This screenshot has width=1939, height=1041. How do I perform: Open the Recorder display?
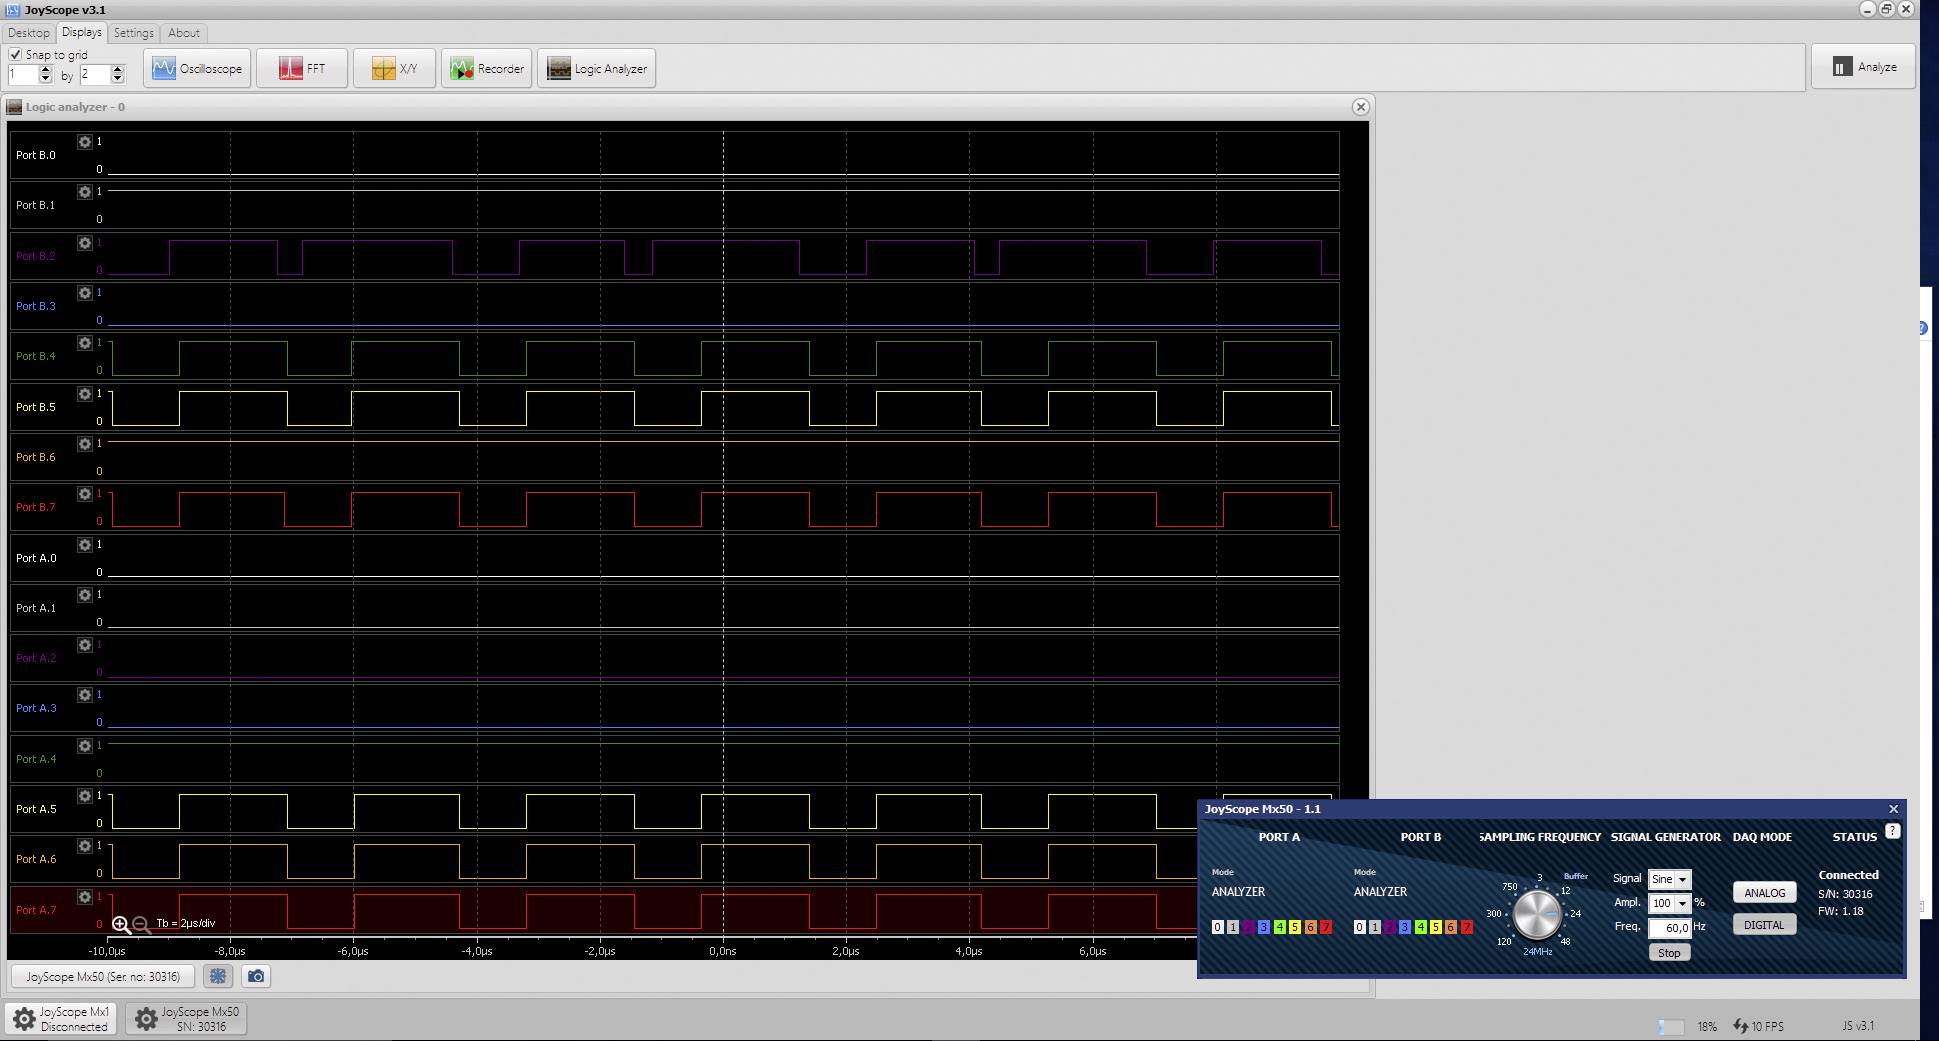(487, 68)
